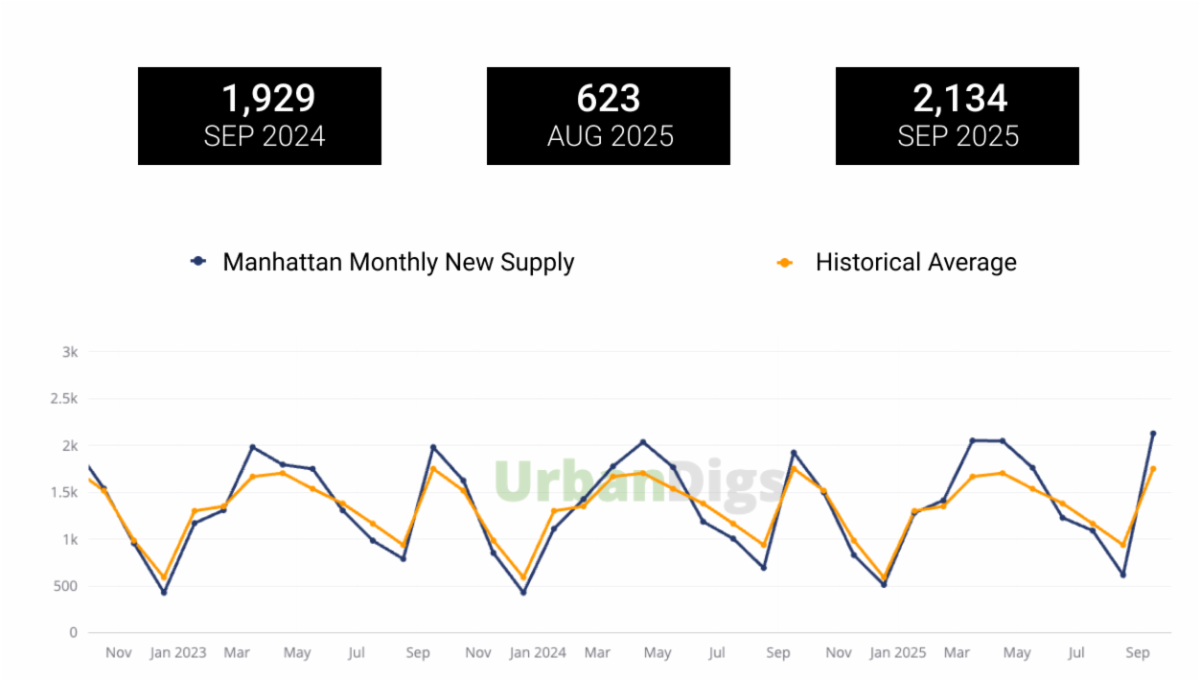Click the Jan 2025 x-axis label
The image size is (1200, 681).
pyautogui.click(x=898, y=653)
